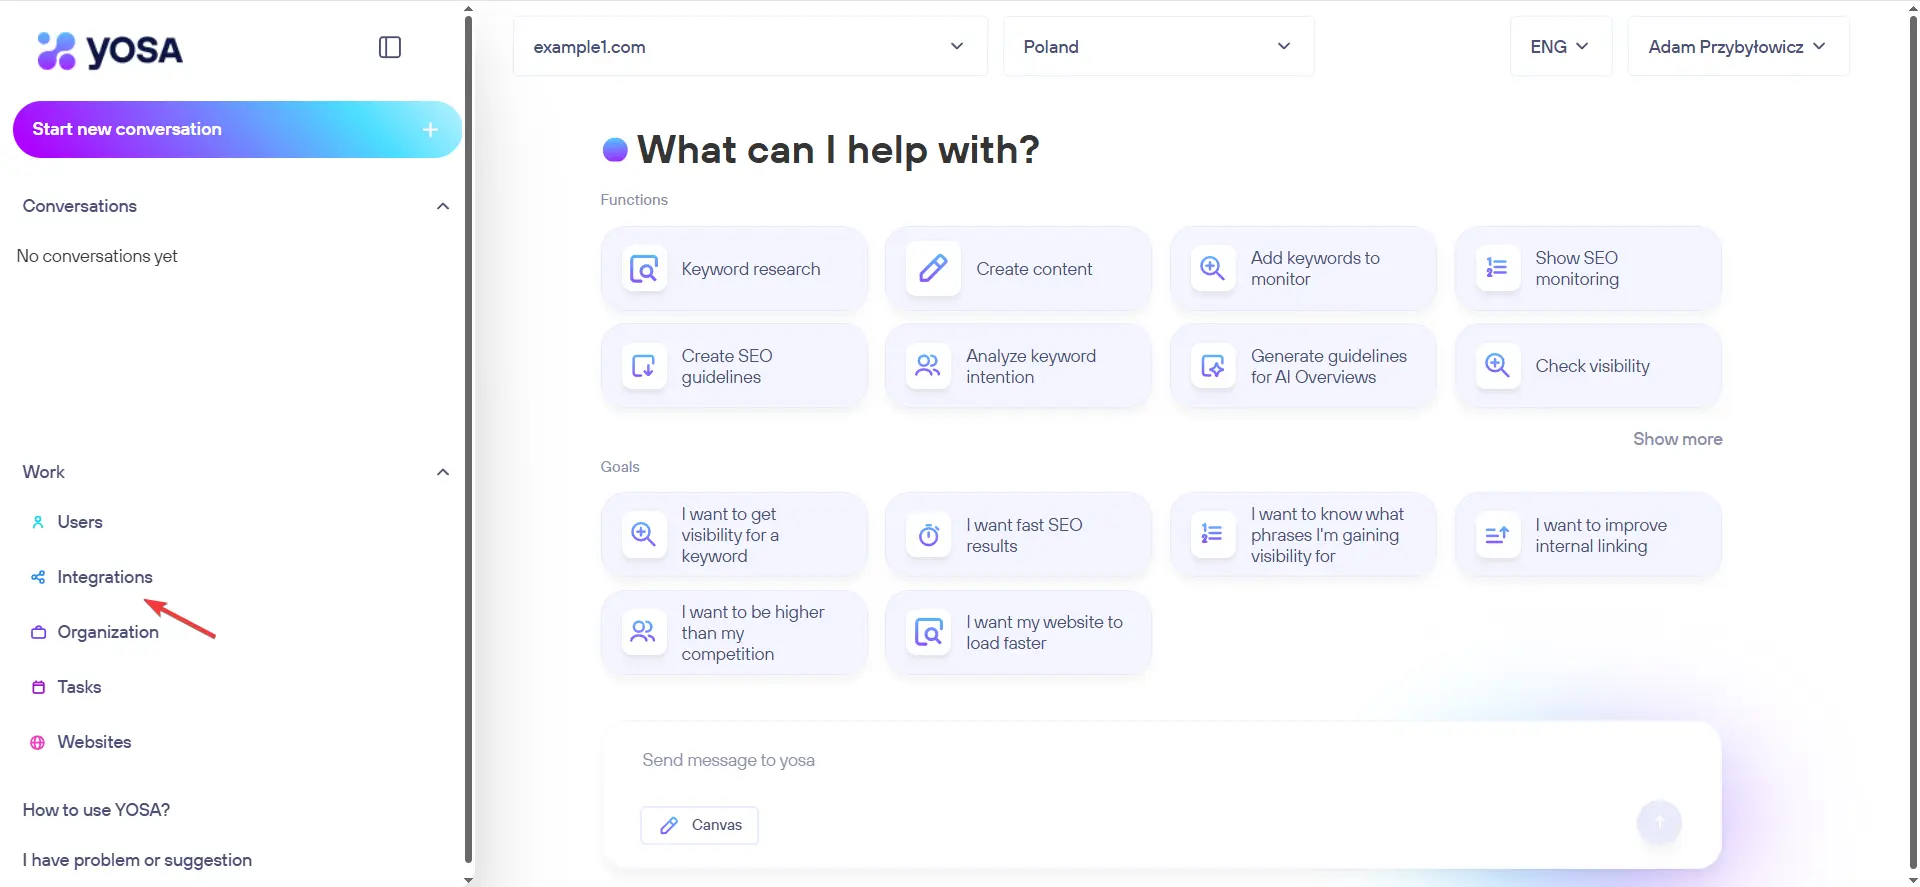Click the Keyword research magnifier icon
Viewport: 1920px width, 887px height.
[x=644, y=269]
